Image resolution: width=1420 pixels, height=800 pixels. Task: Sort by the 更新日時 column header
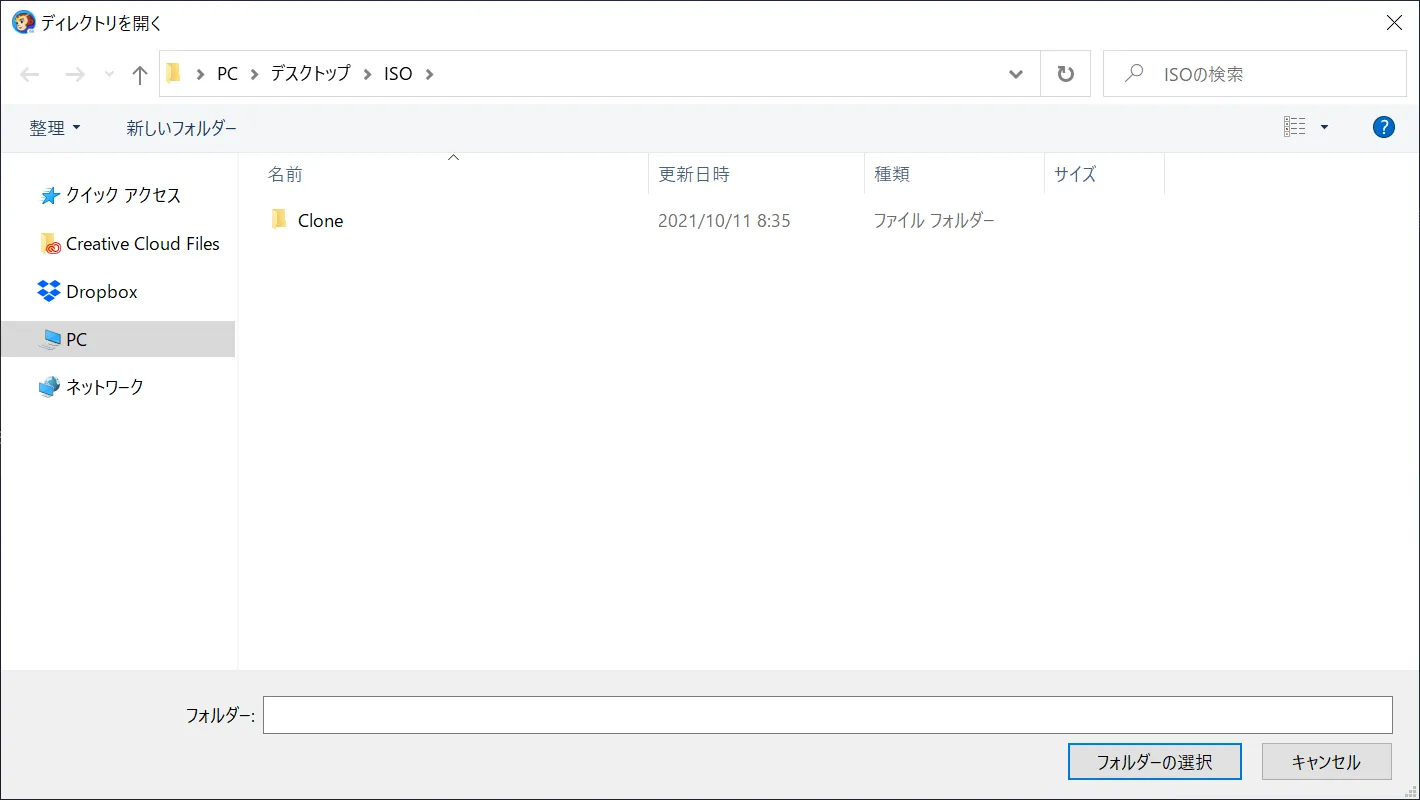click(x=694, y=174)
